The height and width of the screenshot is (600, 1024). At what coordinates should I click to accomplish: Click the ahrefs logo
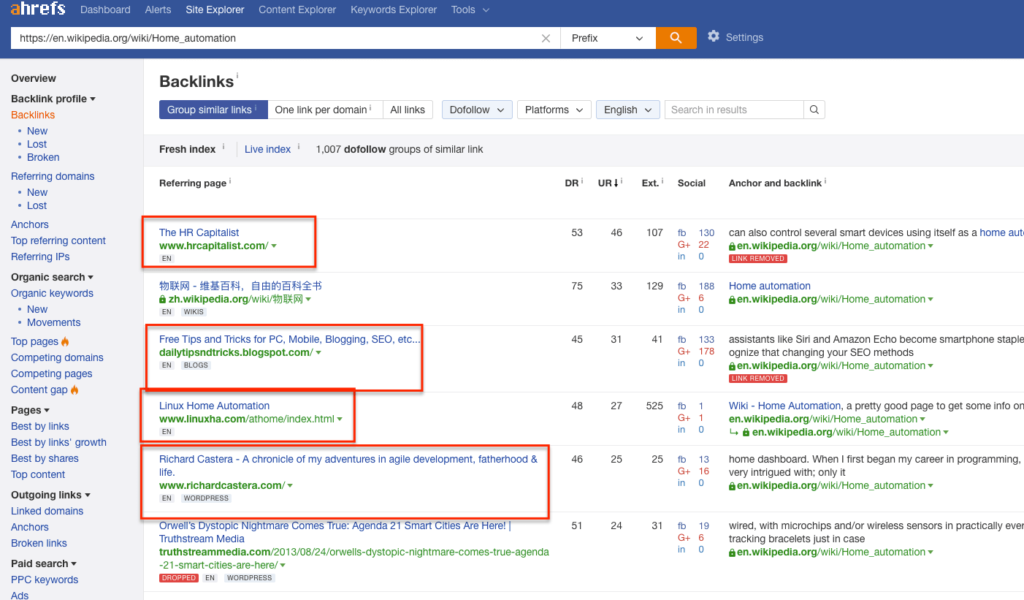(38, 8)
